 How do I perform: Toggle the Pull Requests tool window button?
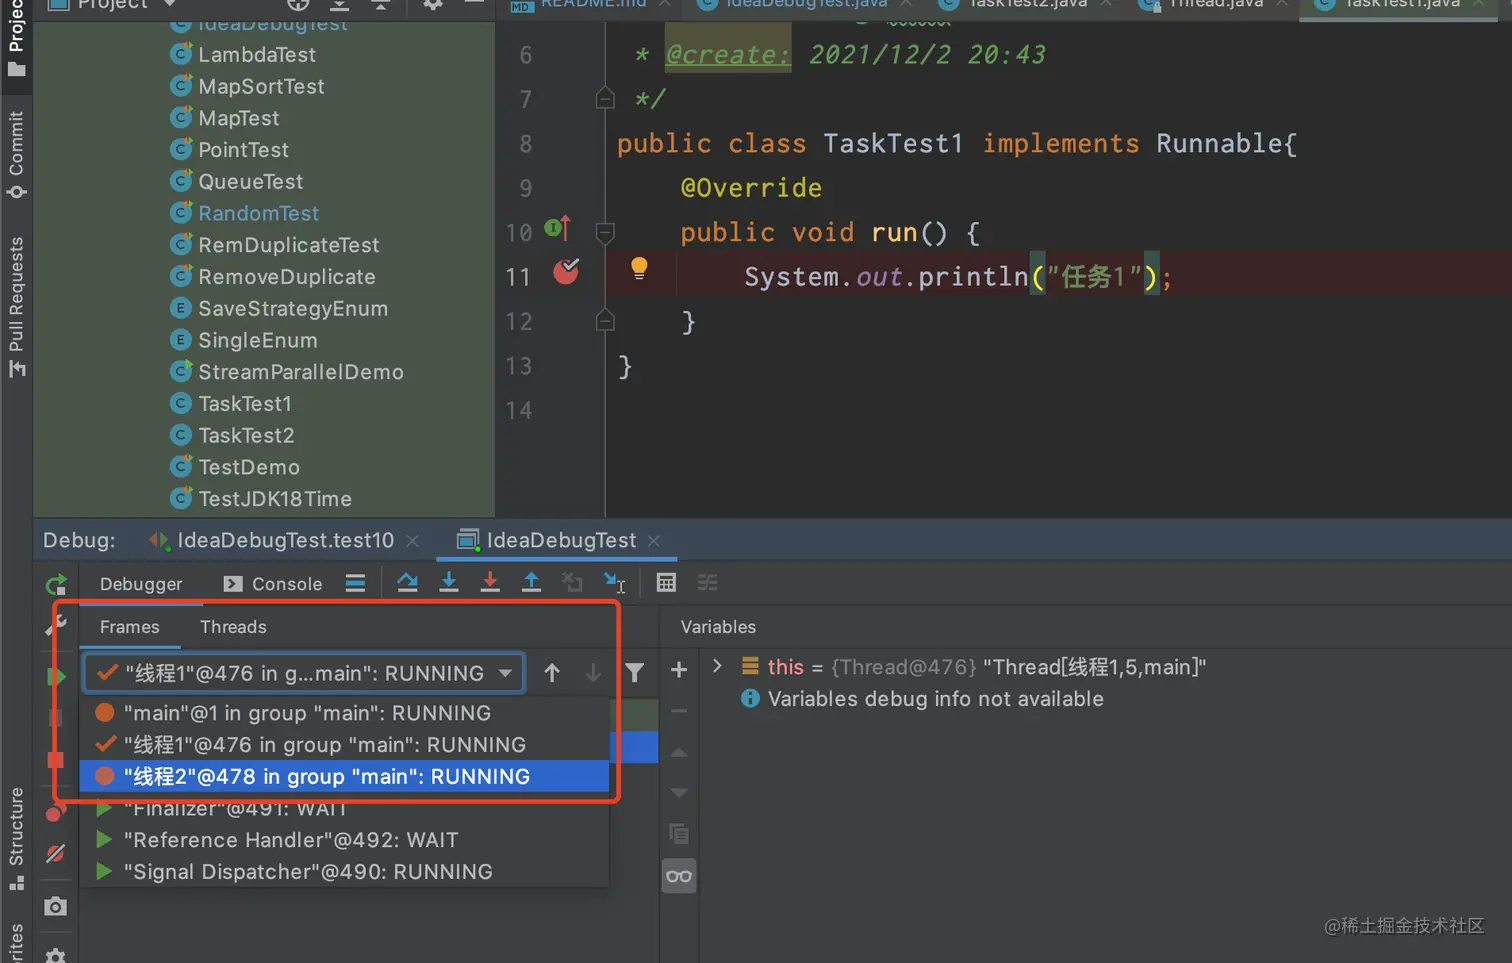click(16, 306)
